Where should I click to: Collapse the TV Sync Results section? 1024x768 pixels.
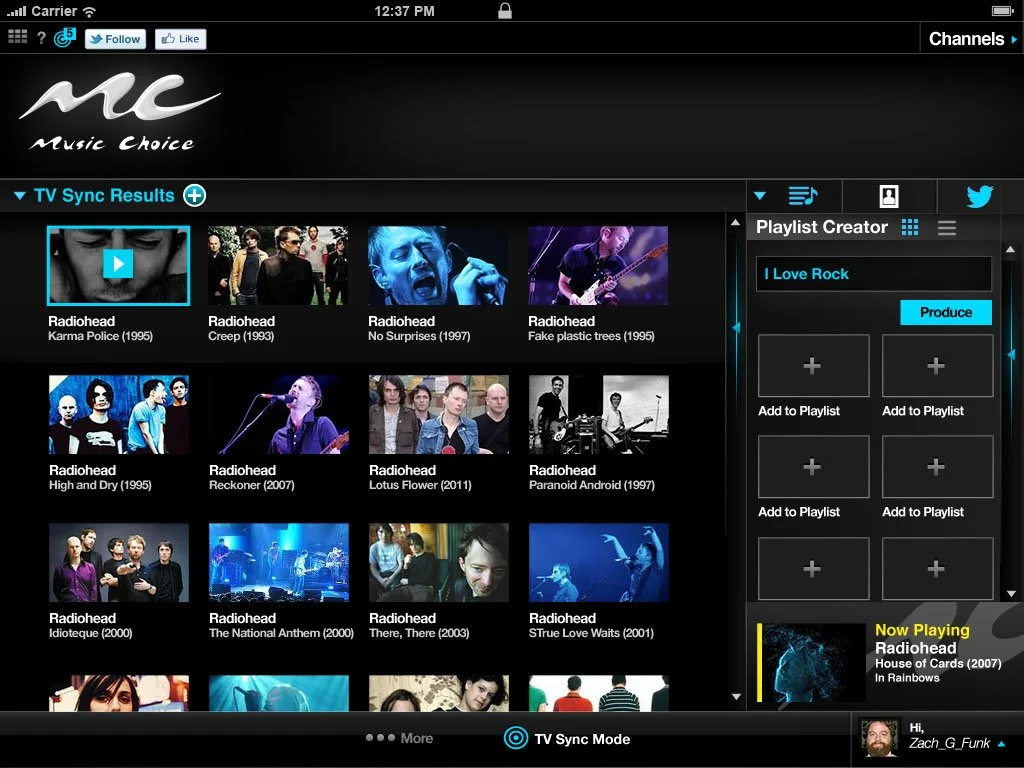point(20,195)
